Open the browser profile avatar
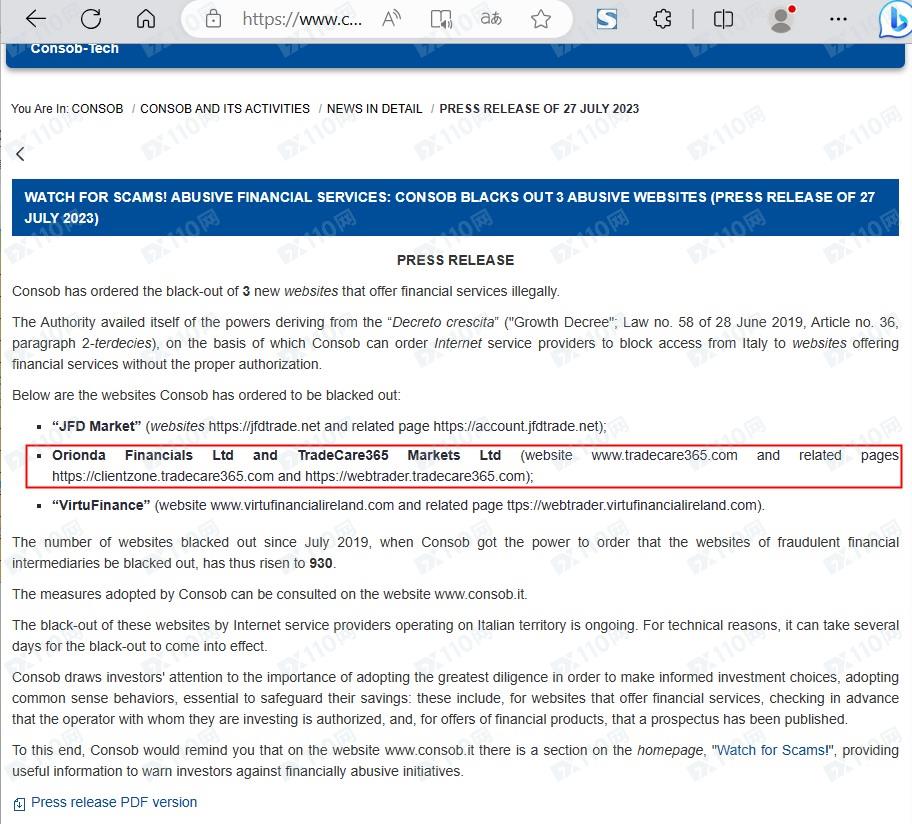 782,19
